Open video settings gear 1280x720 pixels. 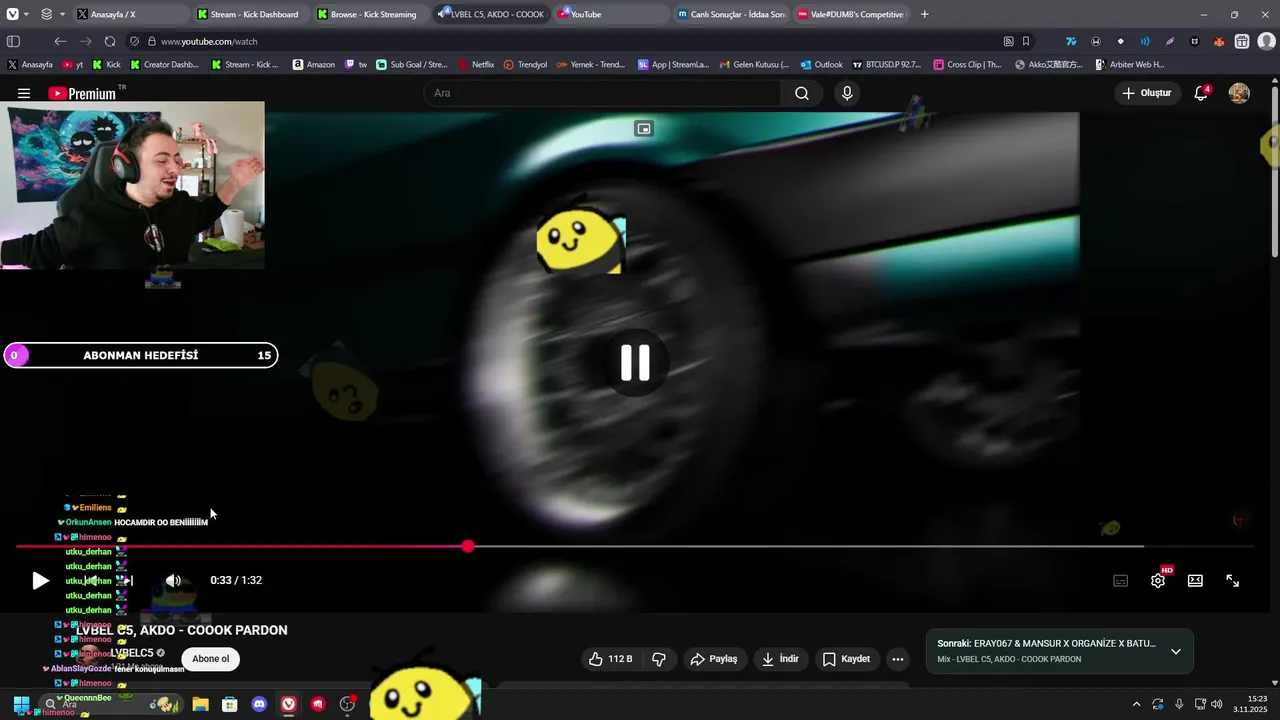pyautogui.click(x=1158, y=581)
